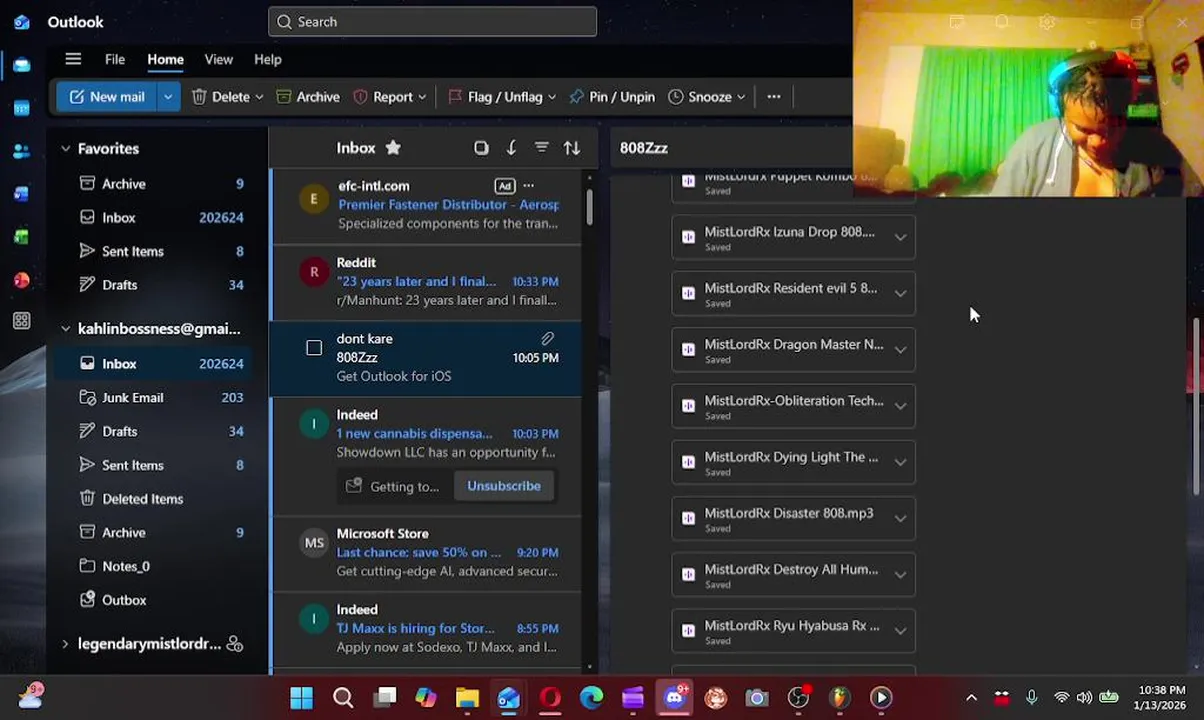Open Word from the app rail
The height and width of the screenshot is (720, 1204).
tap(21, 194)
